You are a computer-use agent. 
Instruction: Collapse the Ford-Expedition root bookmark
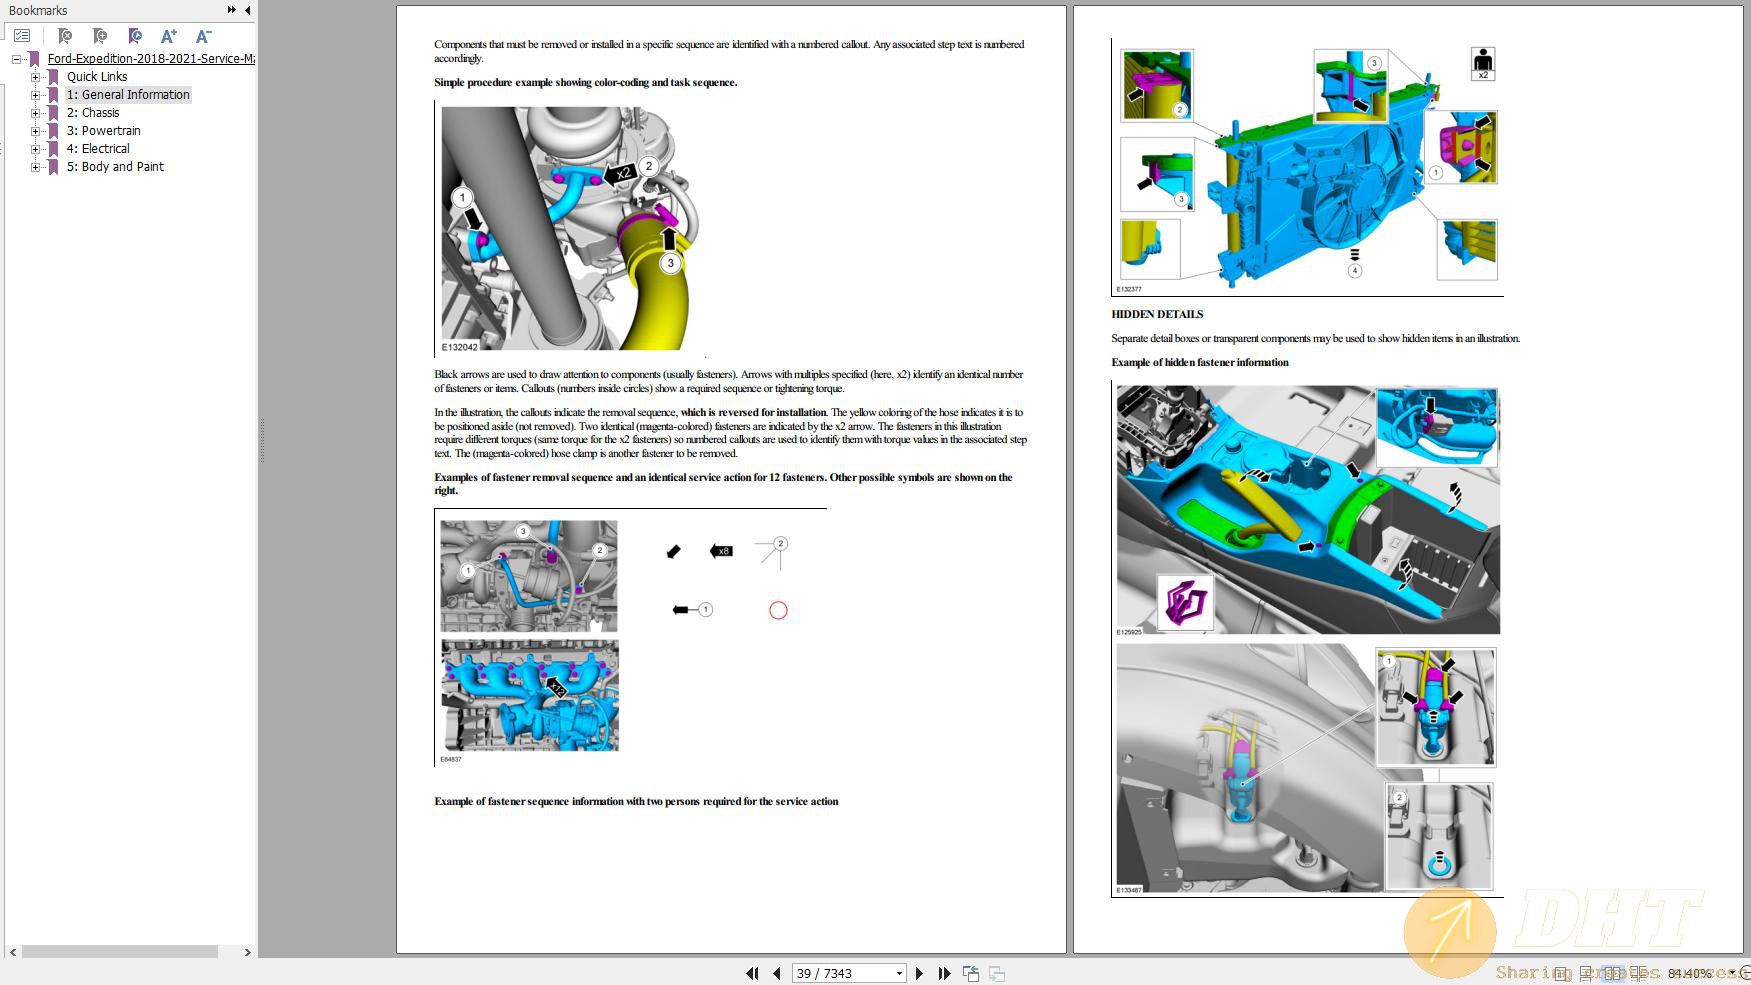[x=16, y=59]
